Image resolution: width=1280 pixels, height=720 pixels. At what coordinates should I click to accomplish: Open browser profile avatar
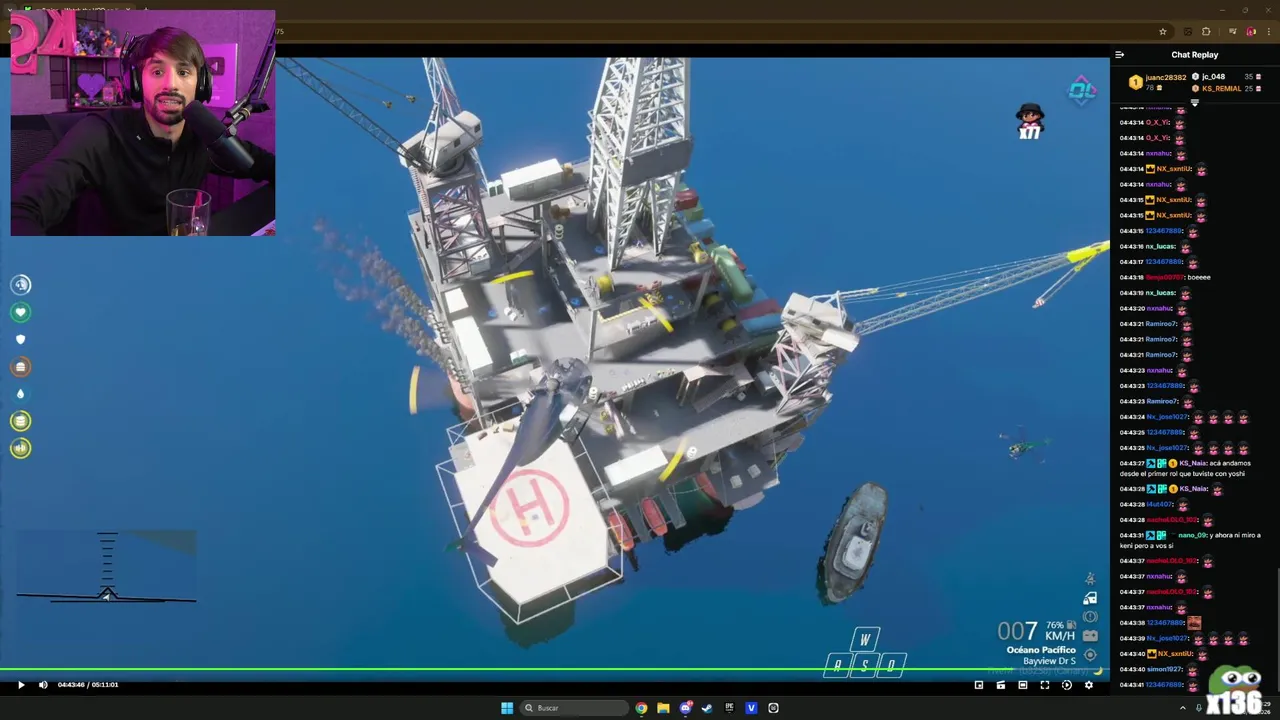(1251, 31)
